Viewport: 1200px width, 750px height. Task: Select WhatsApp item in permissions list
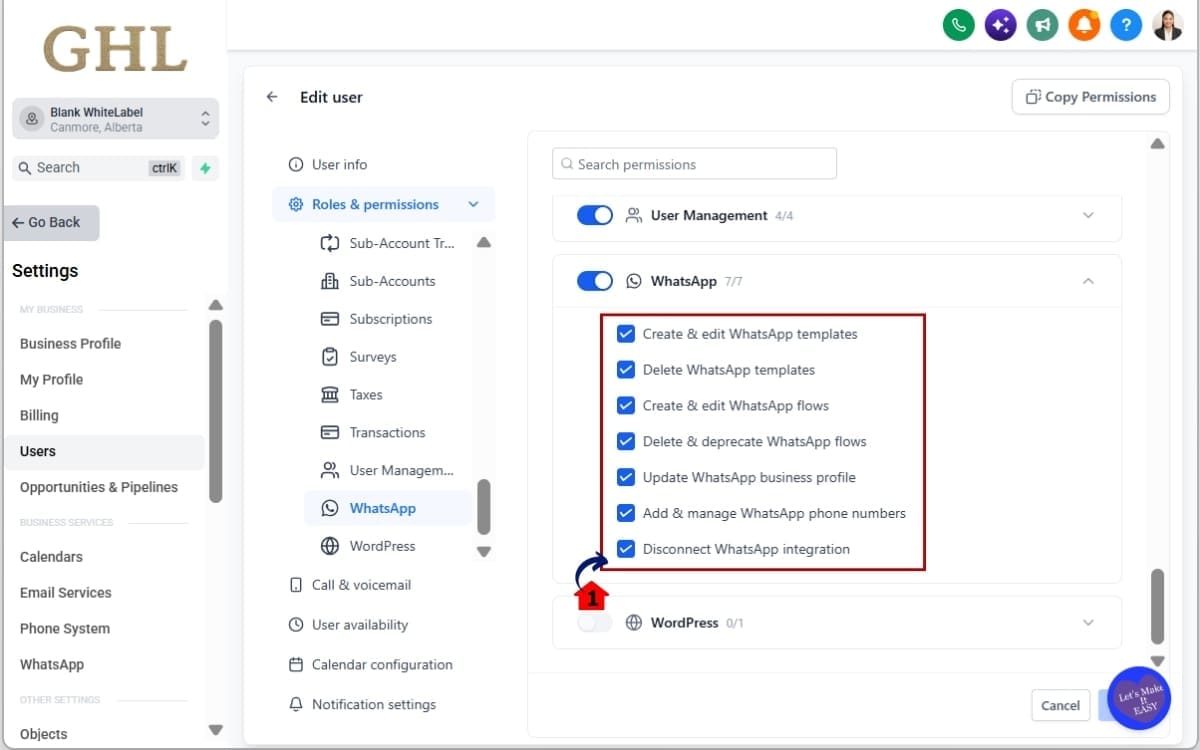pos(388,508)
